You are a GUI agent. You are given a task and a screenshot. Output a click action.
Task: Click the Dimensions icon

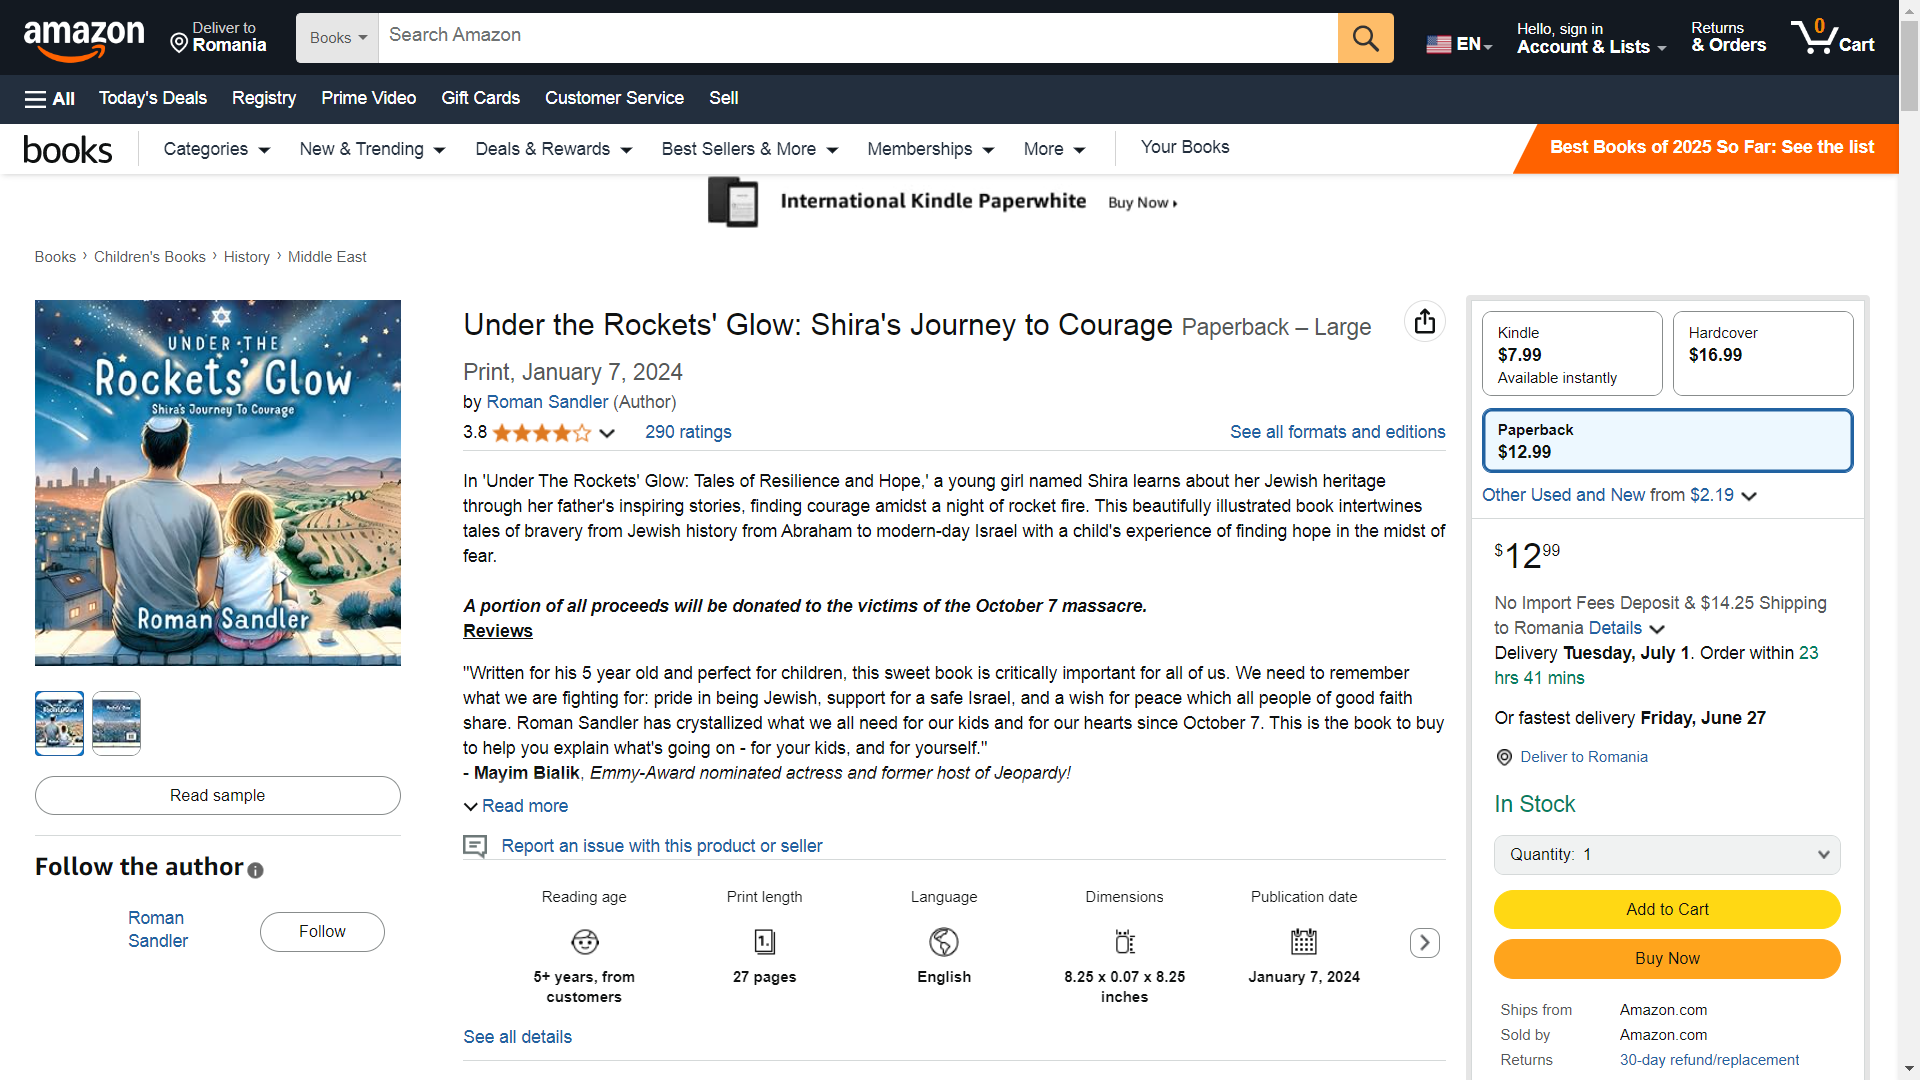tap(1125, 942)
